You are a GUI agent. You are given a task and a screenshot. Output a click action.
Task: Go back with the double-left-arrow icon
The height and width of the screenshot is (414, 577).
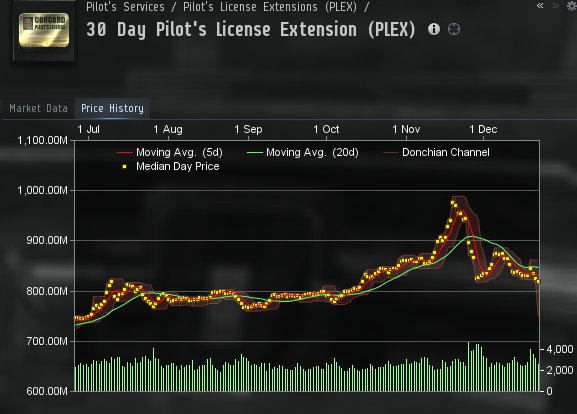pyautogui.click(x=540, y=6)
